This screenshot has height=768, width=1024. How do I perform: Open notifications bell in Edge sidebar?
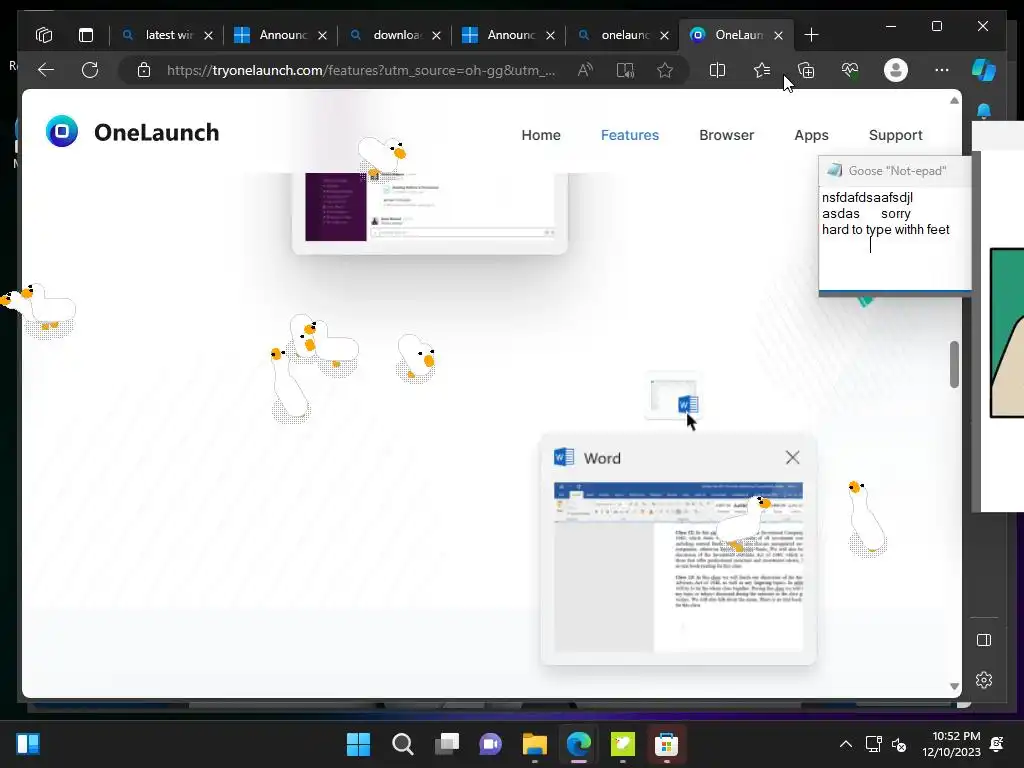tap(984, 112)
